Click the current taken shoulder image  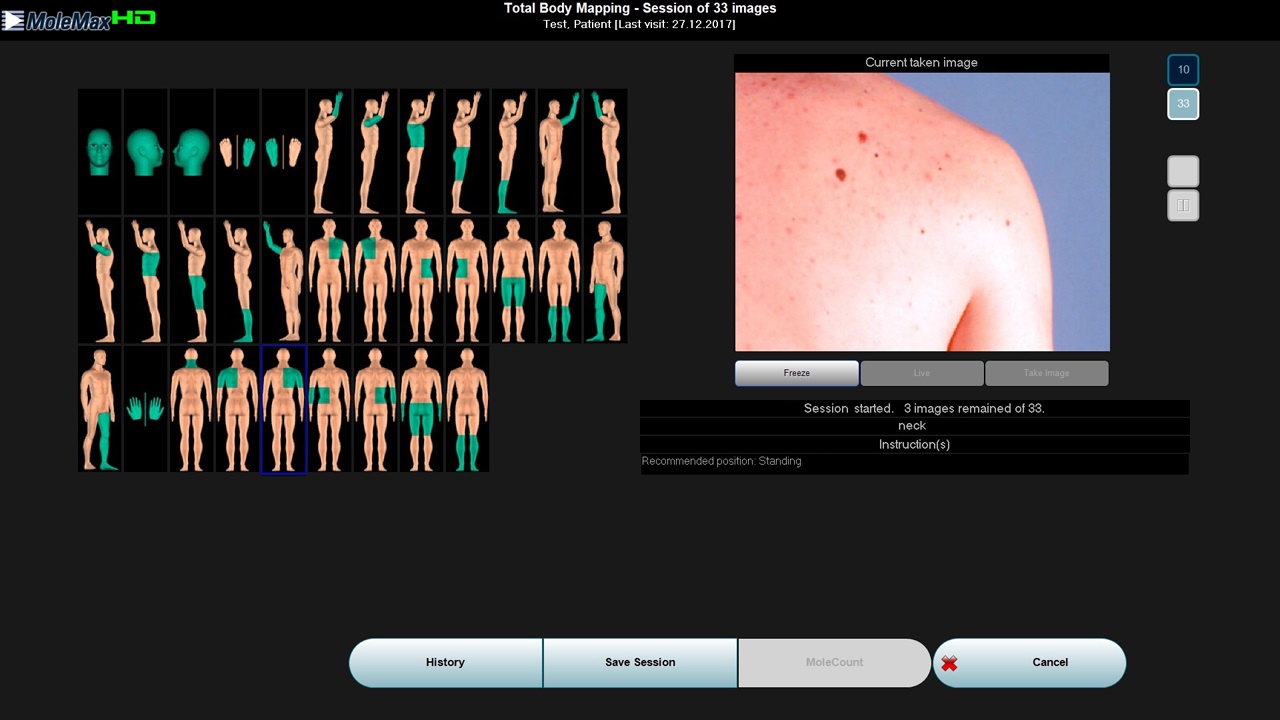click(x=922, y=212)
